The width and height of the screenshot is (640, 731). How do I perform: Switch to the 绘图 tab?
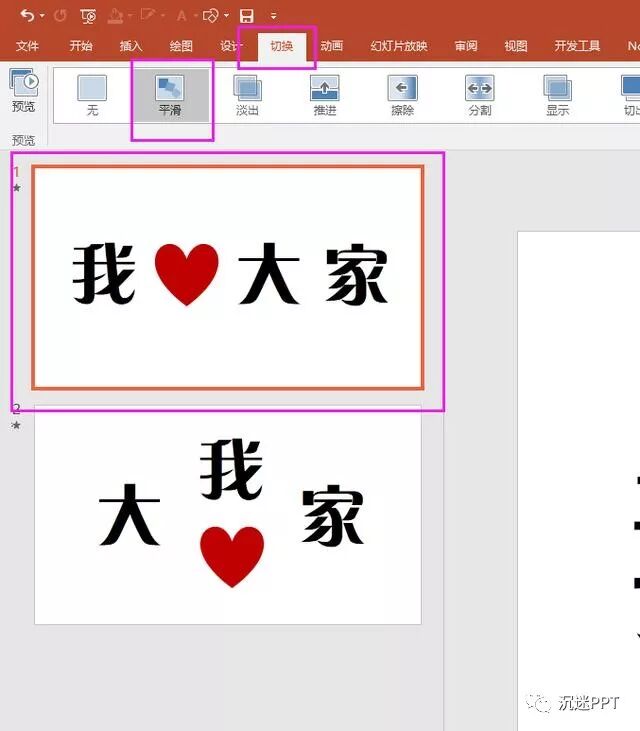coord(181,46)
